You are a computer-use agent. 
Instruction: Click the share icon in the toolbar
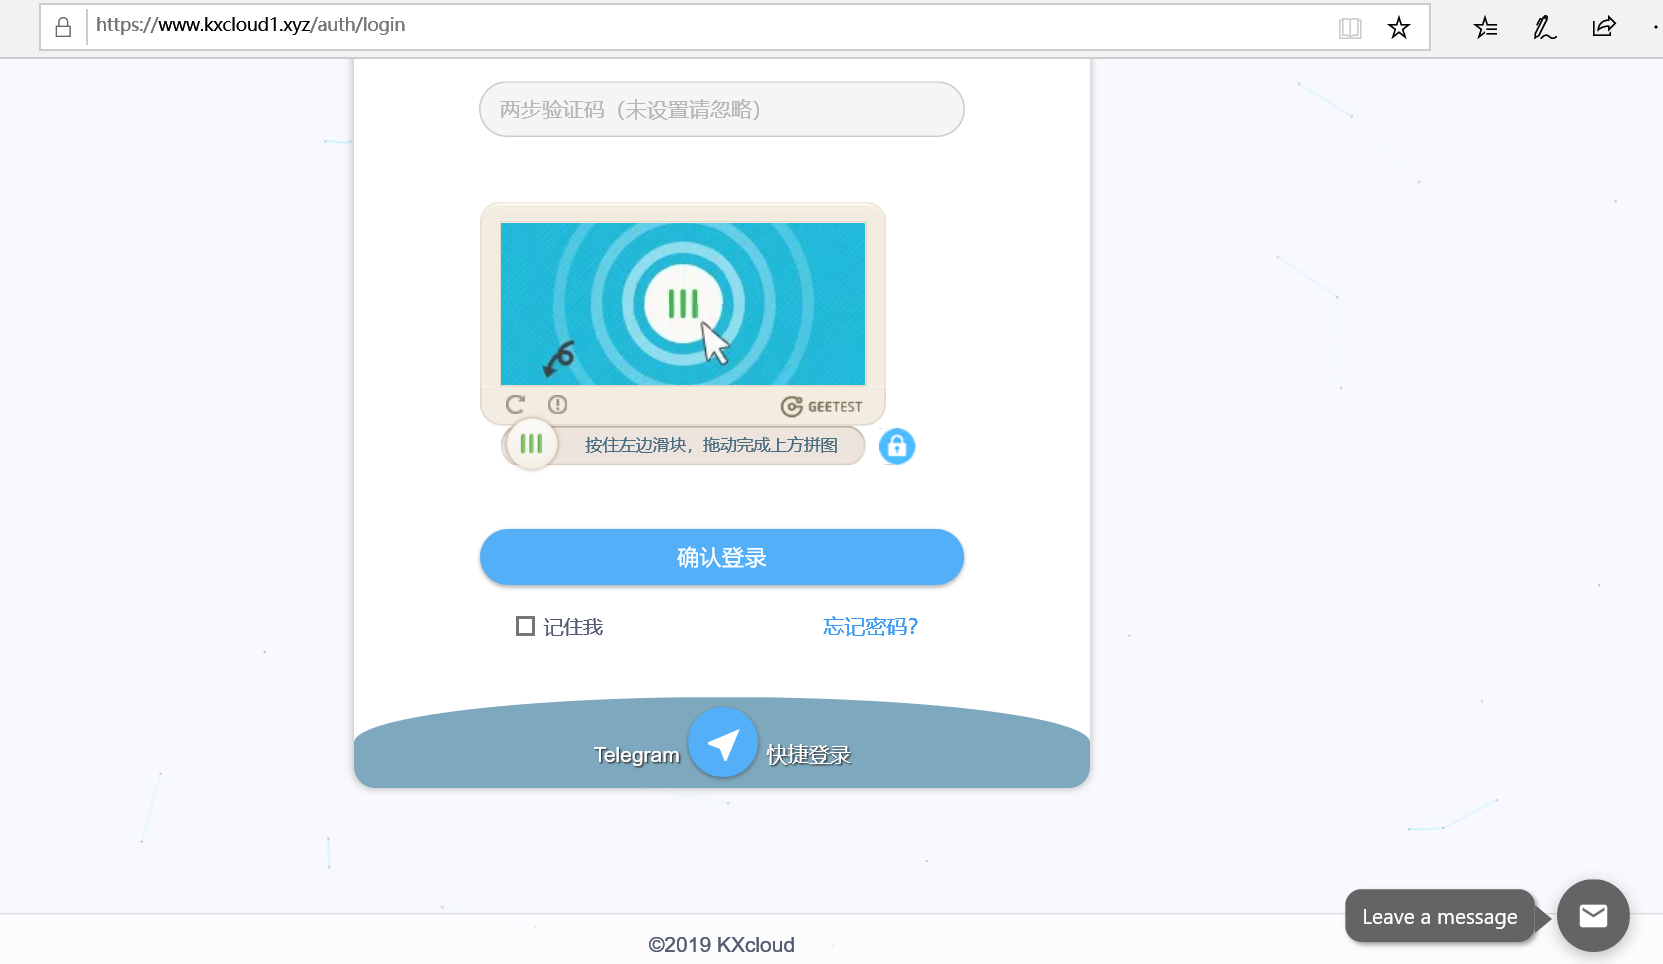[1603, 27]
